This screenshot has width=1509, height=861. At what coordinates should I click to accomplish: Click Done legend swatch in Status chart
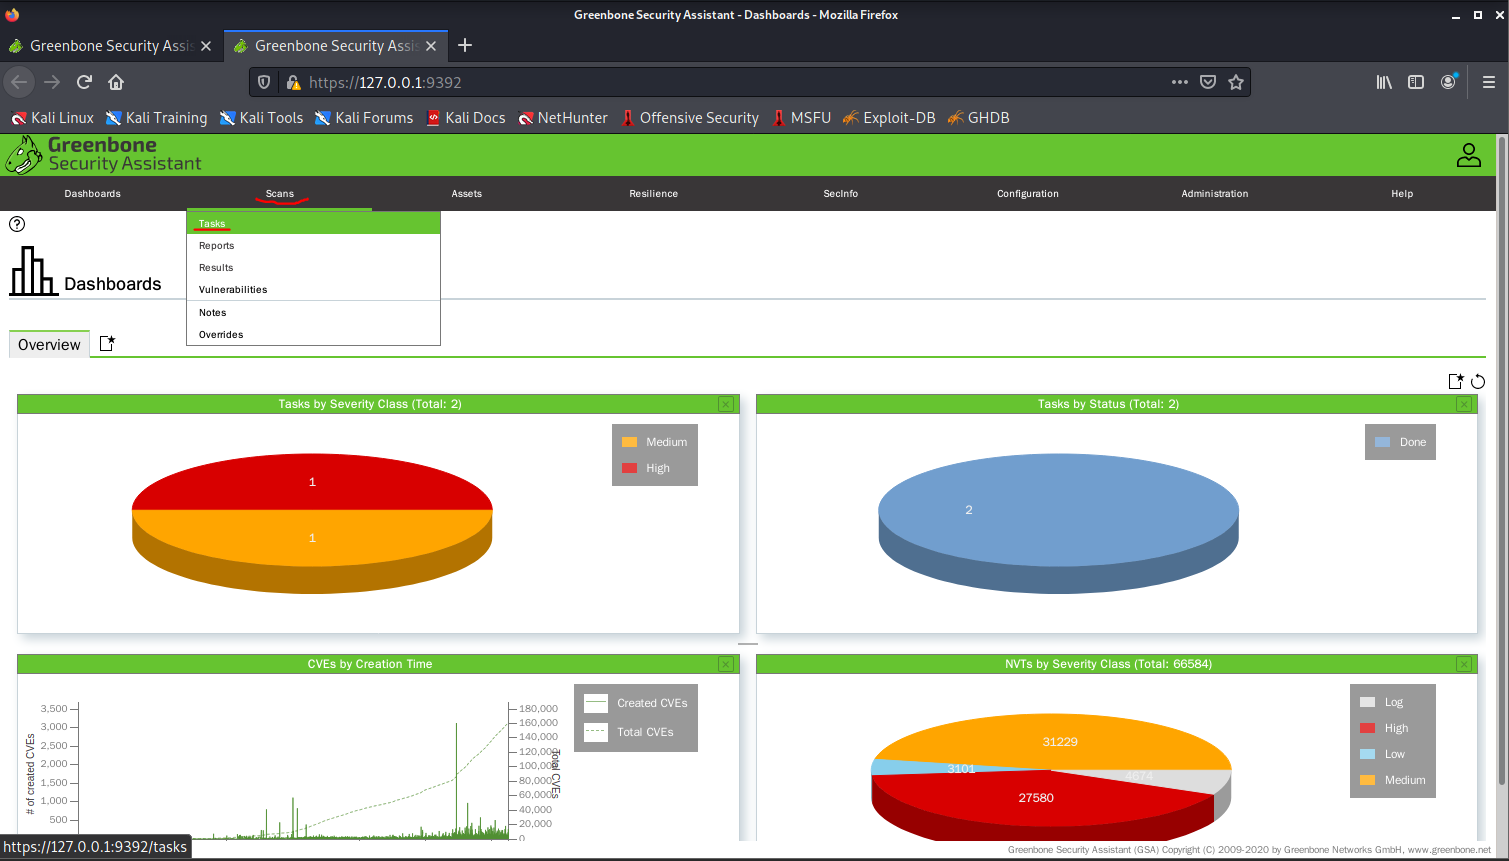[1382, 442]
